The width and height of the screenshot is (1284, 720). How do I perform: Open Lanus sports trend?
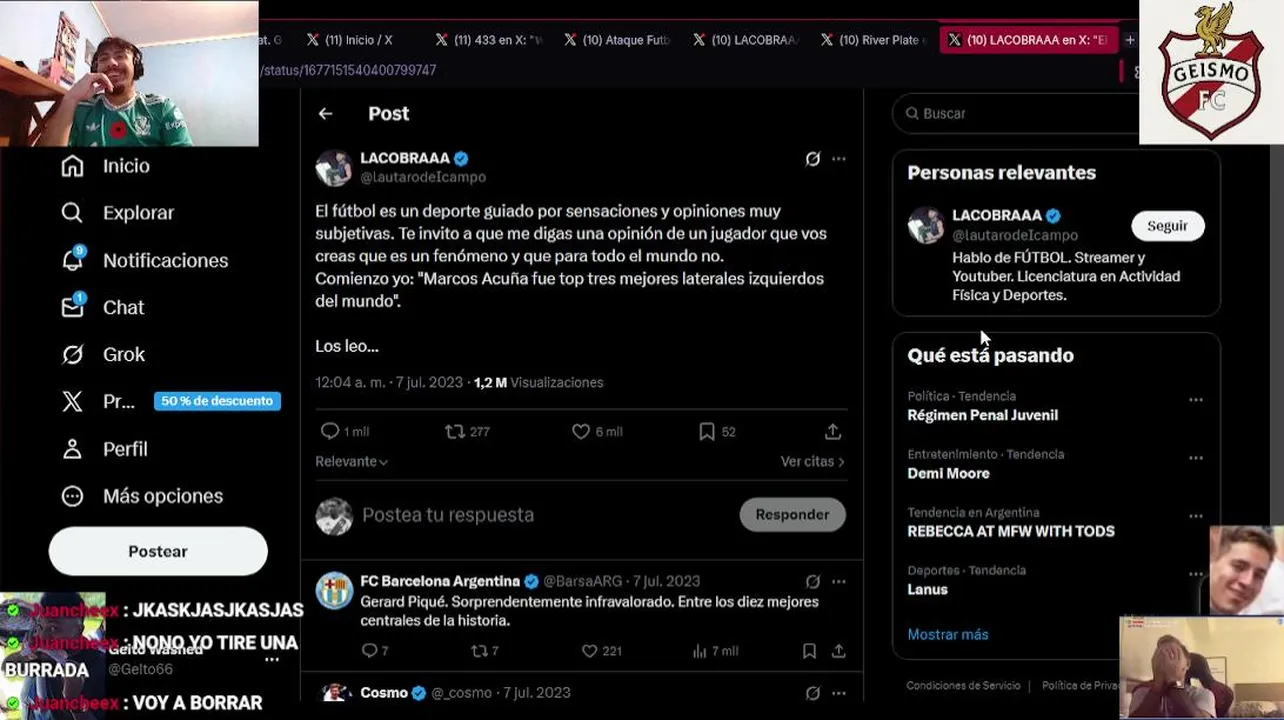[927, 590]
